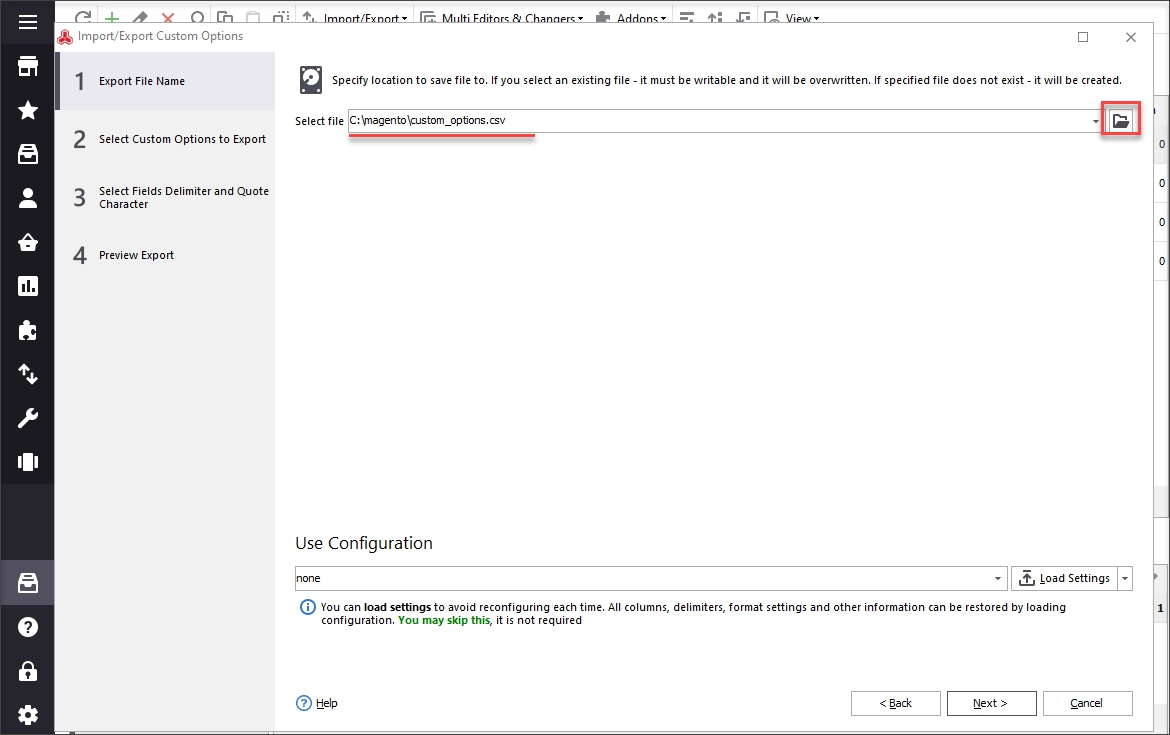Maximize the Import/Export Custom Options dialog
Image resolution: width=1170 pixels, height=735 pixels.
pos(1083,37)
